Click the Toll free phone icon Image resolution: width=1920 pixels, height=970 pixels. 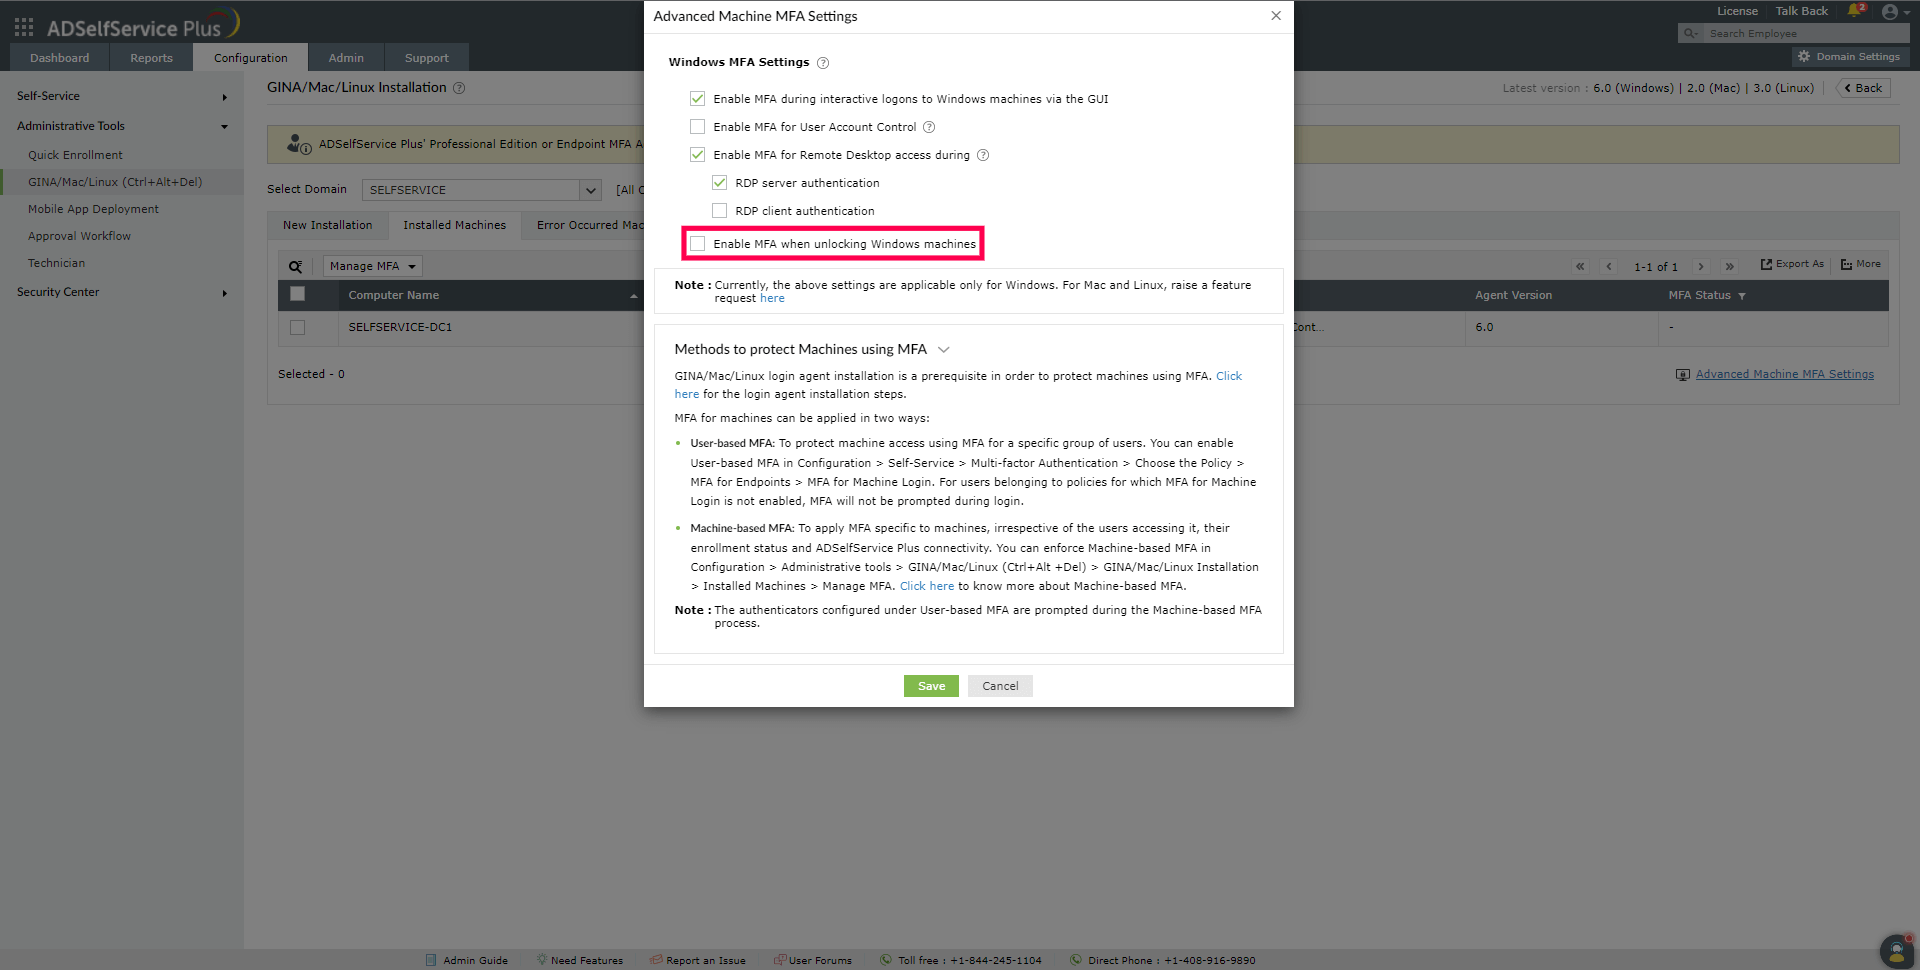click(x=886, y=960)
